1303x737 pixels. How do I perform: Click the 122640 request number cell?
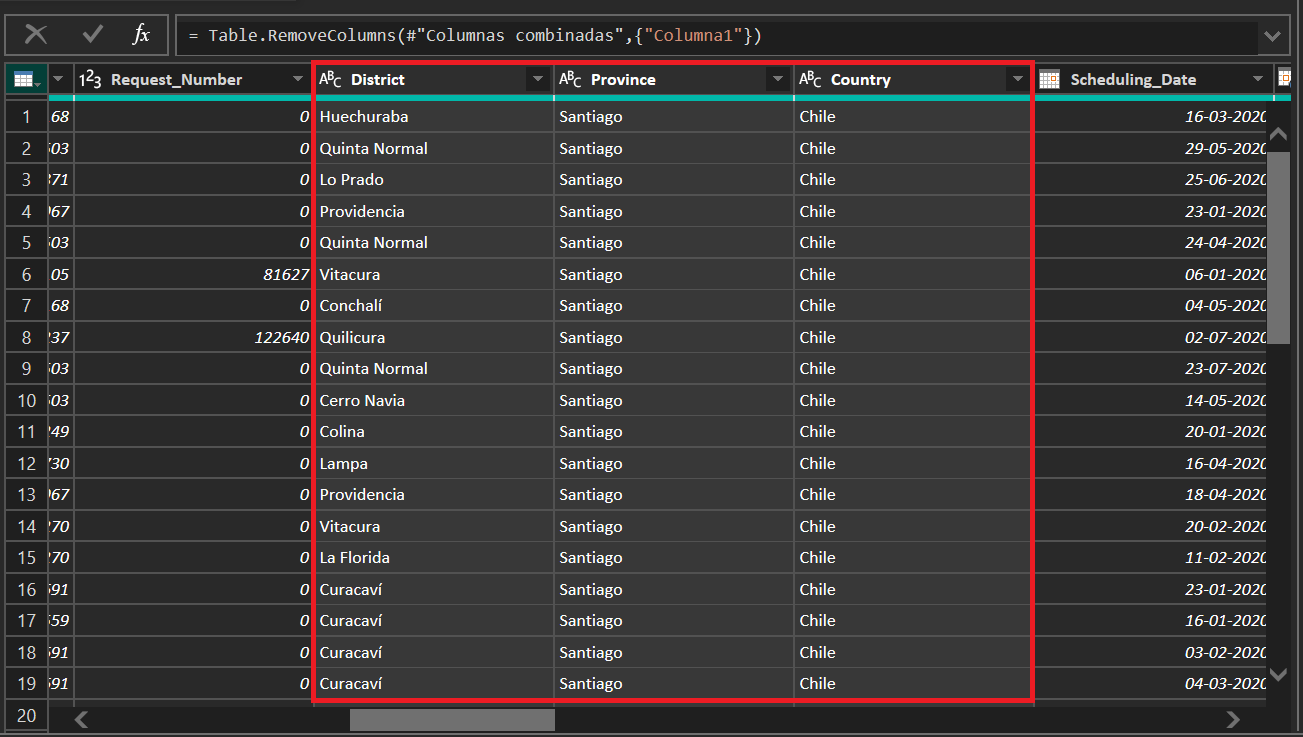pyautogui.click(x=193, y=337)
